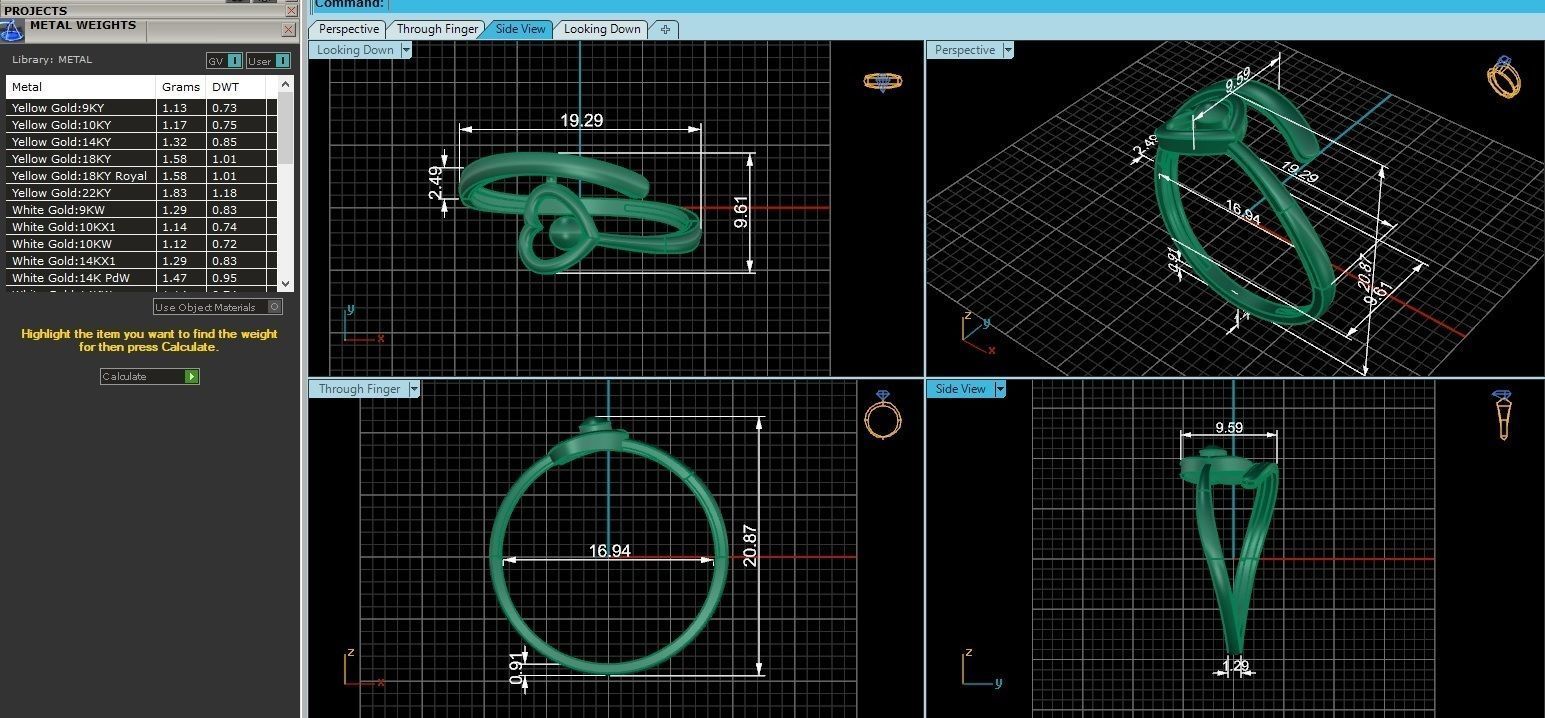This screenshot has width=1545, height=718.
Task: Switch to the Looking Down tab
Action: [602, 29]
